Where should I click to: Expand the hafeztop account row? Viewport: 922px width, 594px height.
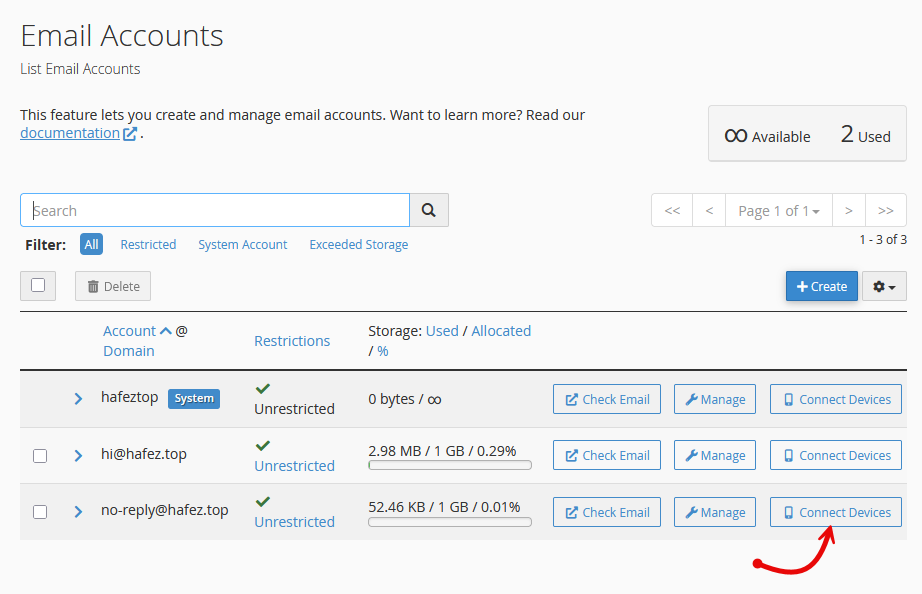[78, 399]
